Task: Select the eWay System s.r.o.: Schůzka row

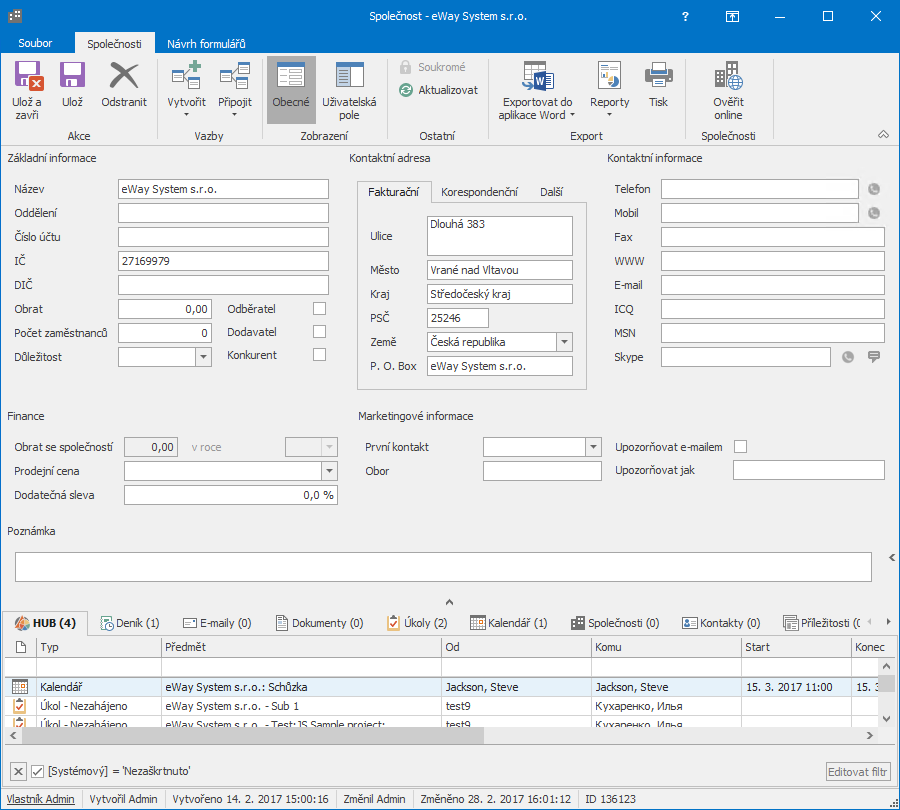Action: (x=441, y=687)
